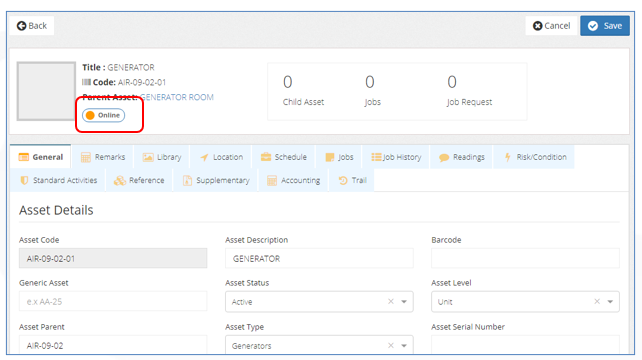This screenshot has height=360, width=642.
Task: Open the Library tab image icon
Action: click(x=148, y=157)
